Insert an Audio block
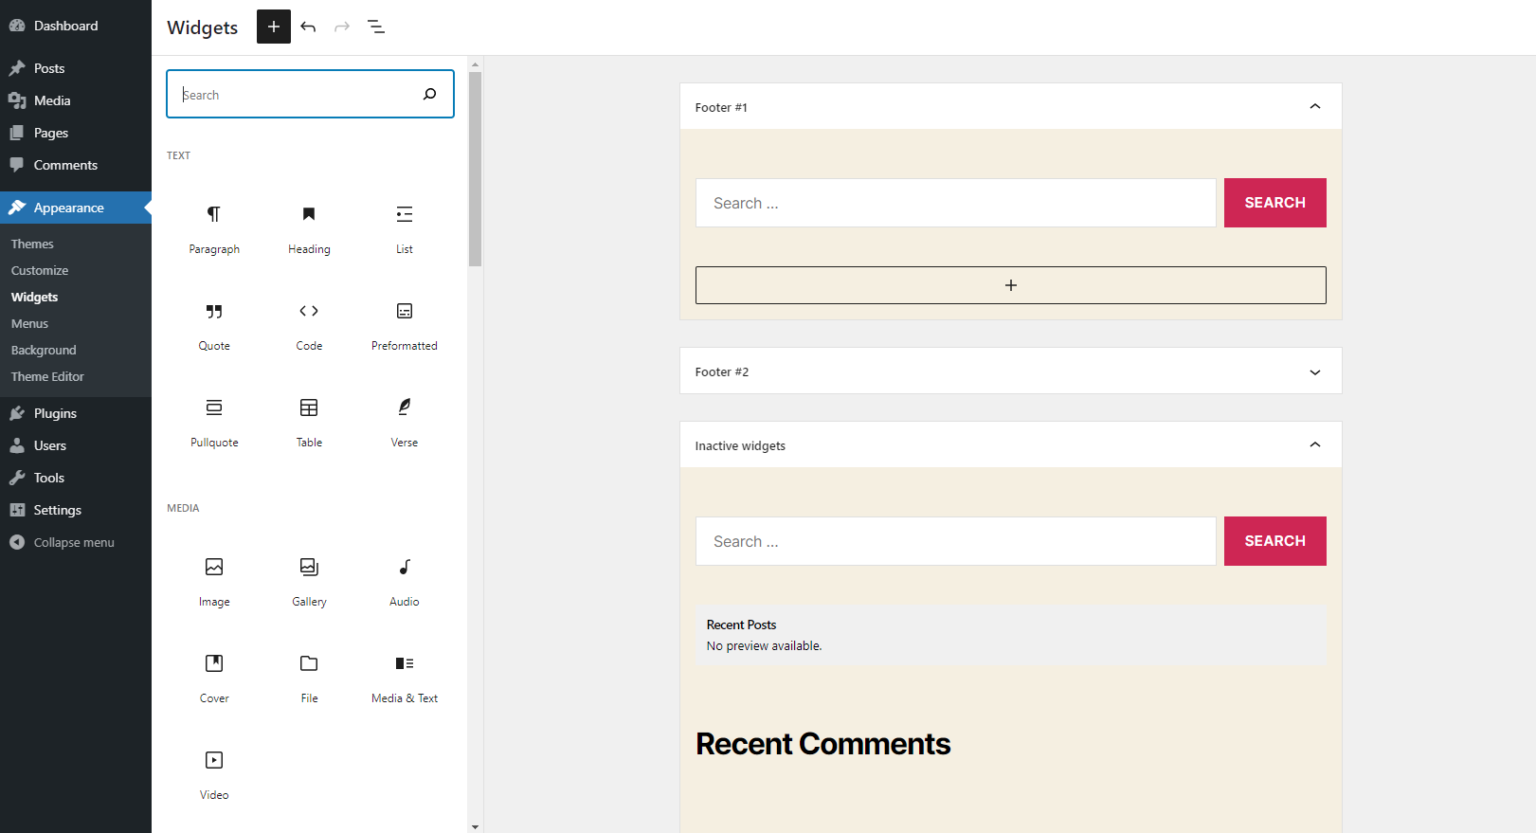The height and width of the screenshot is (833, 1536). 404,582
